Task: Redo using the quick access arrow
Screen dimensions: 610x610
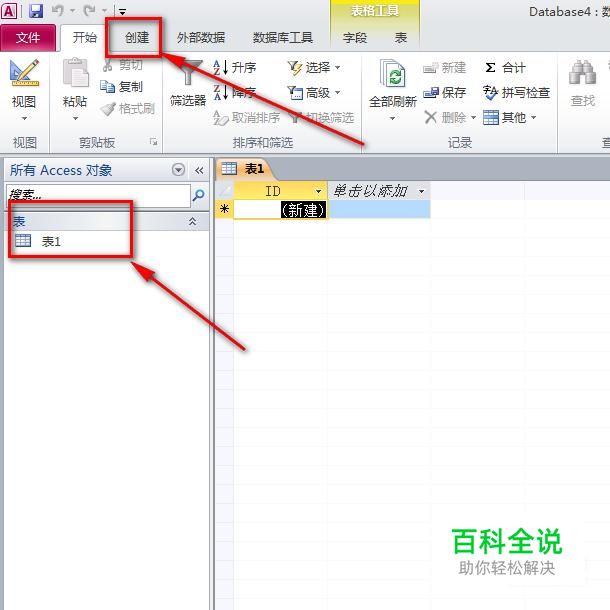Action: point(89,11)
